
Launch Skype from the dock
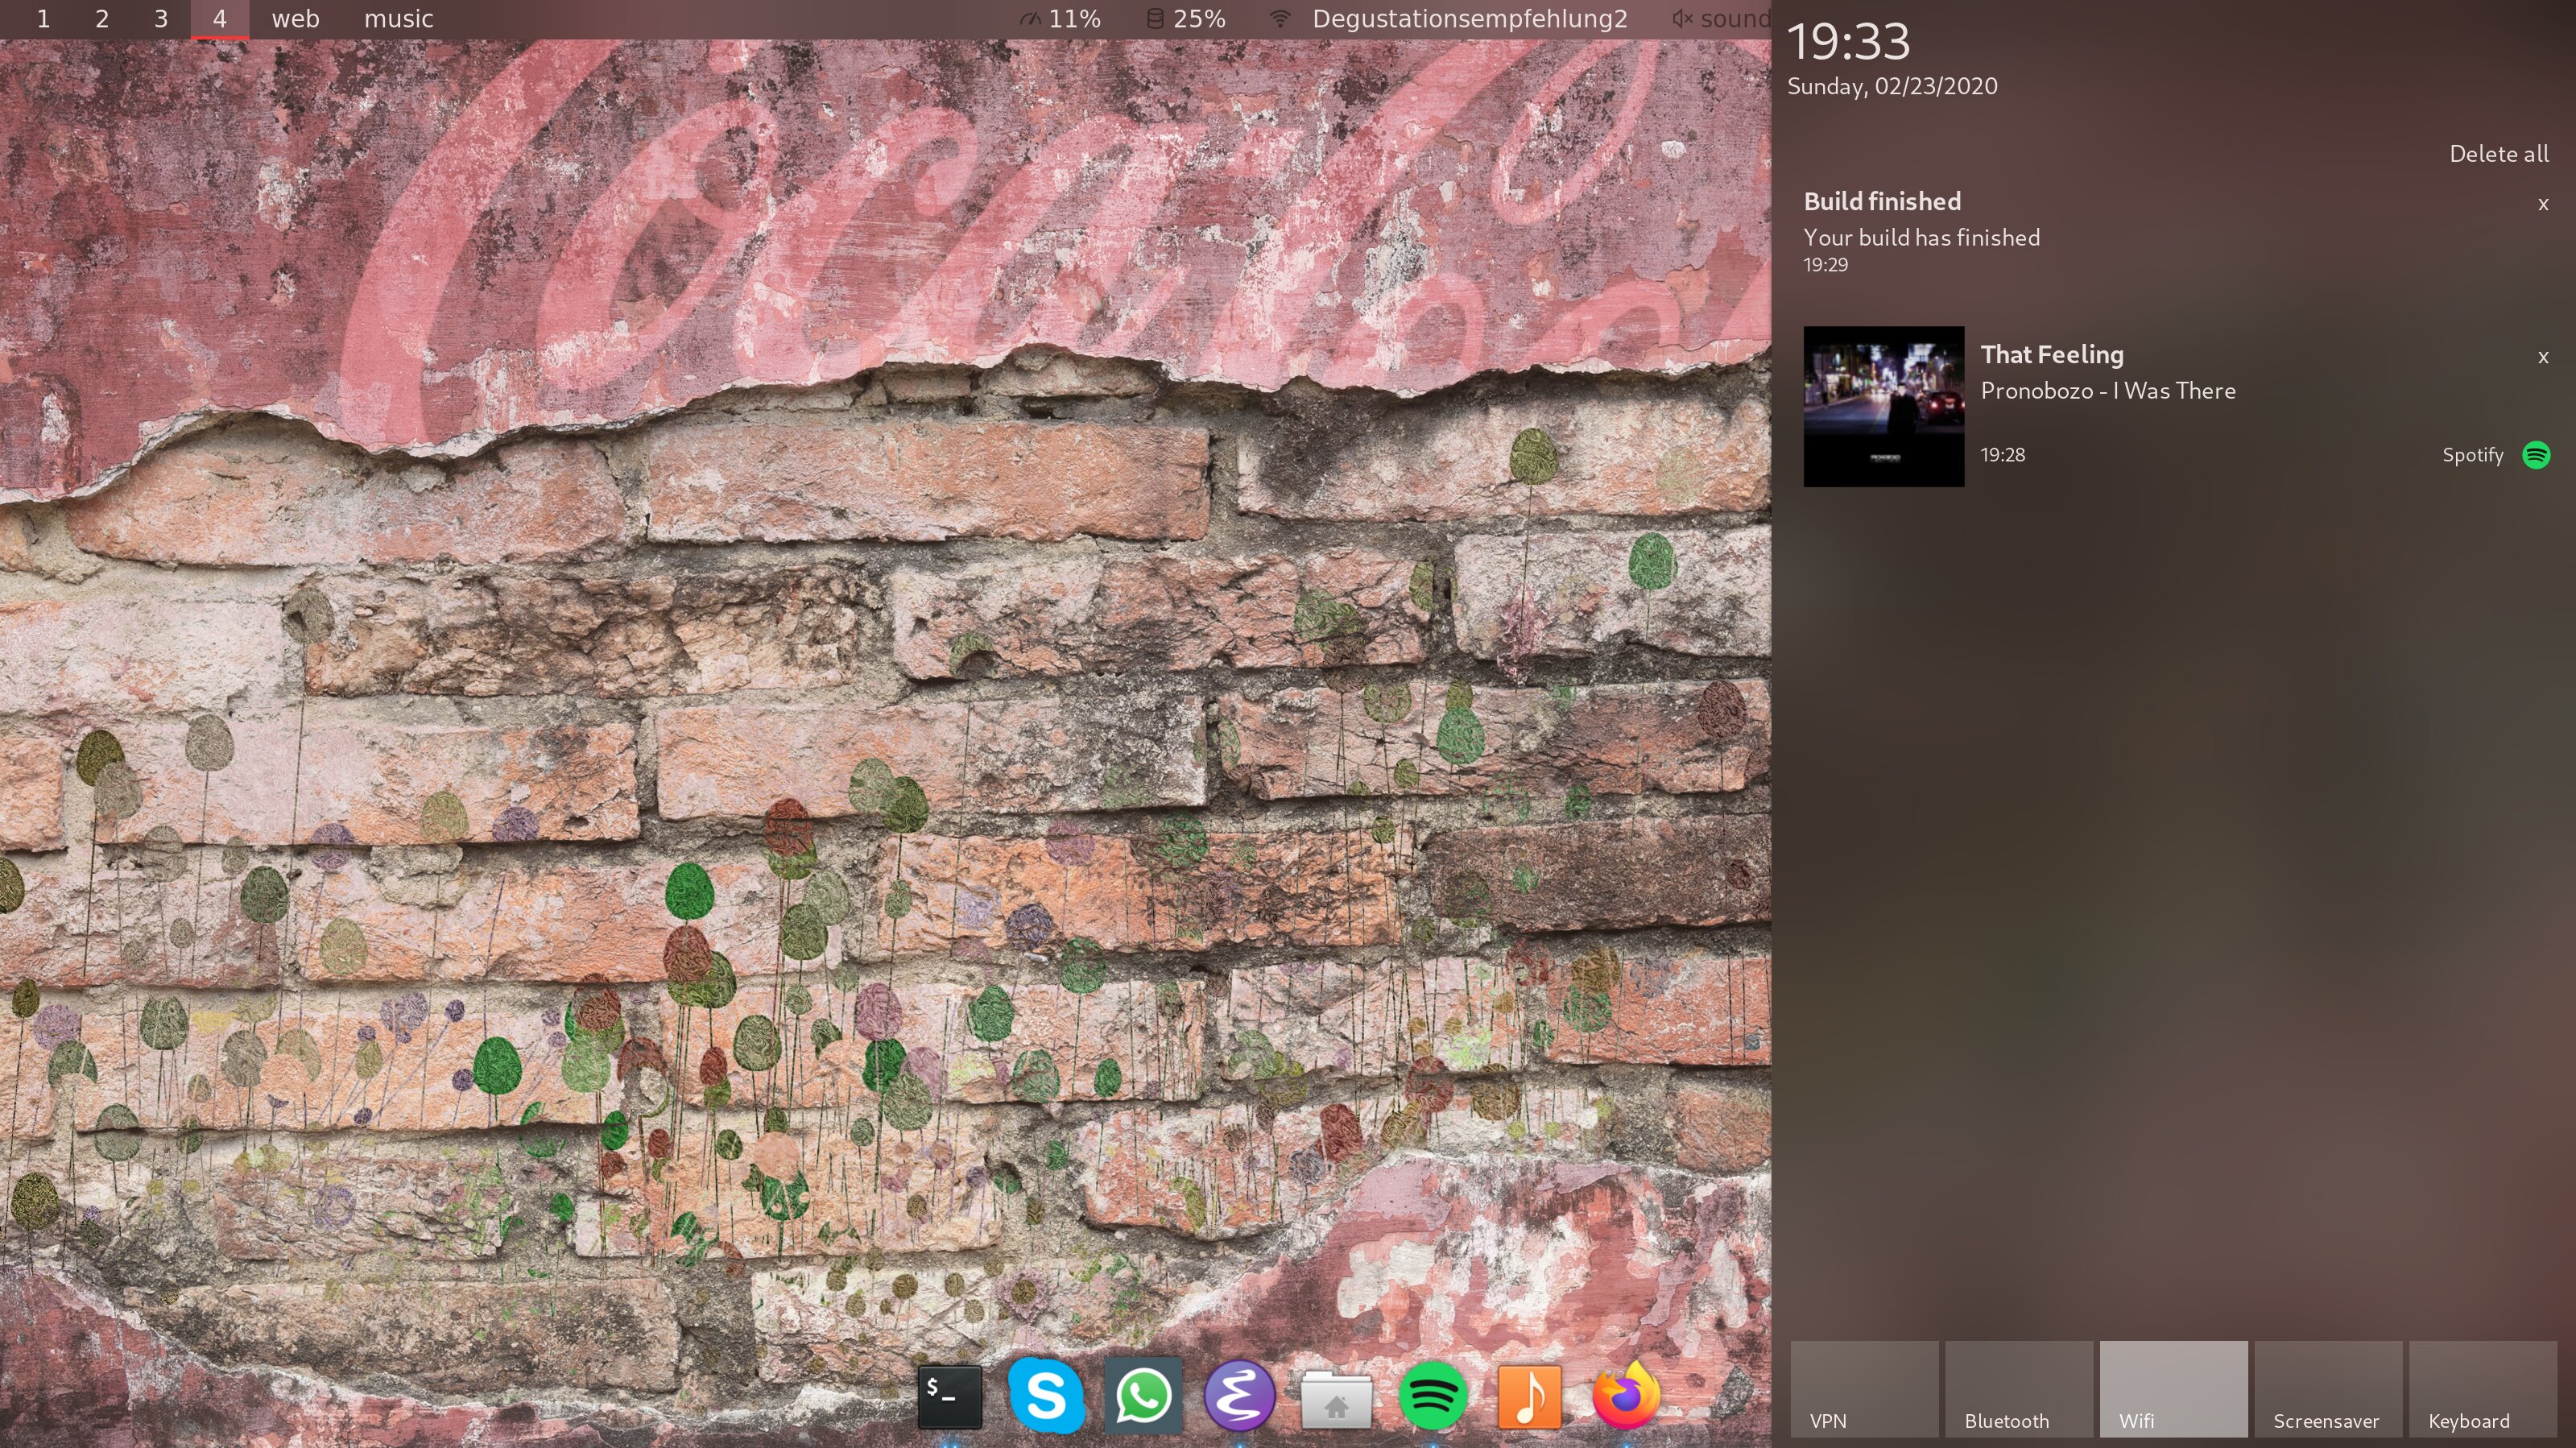click(x=1046, y=1396)
